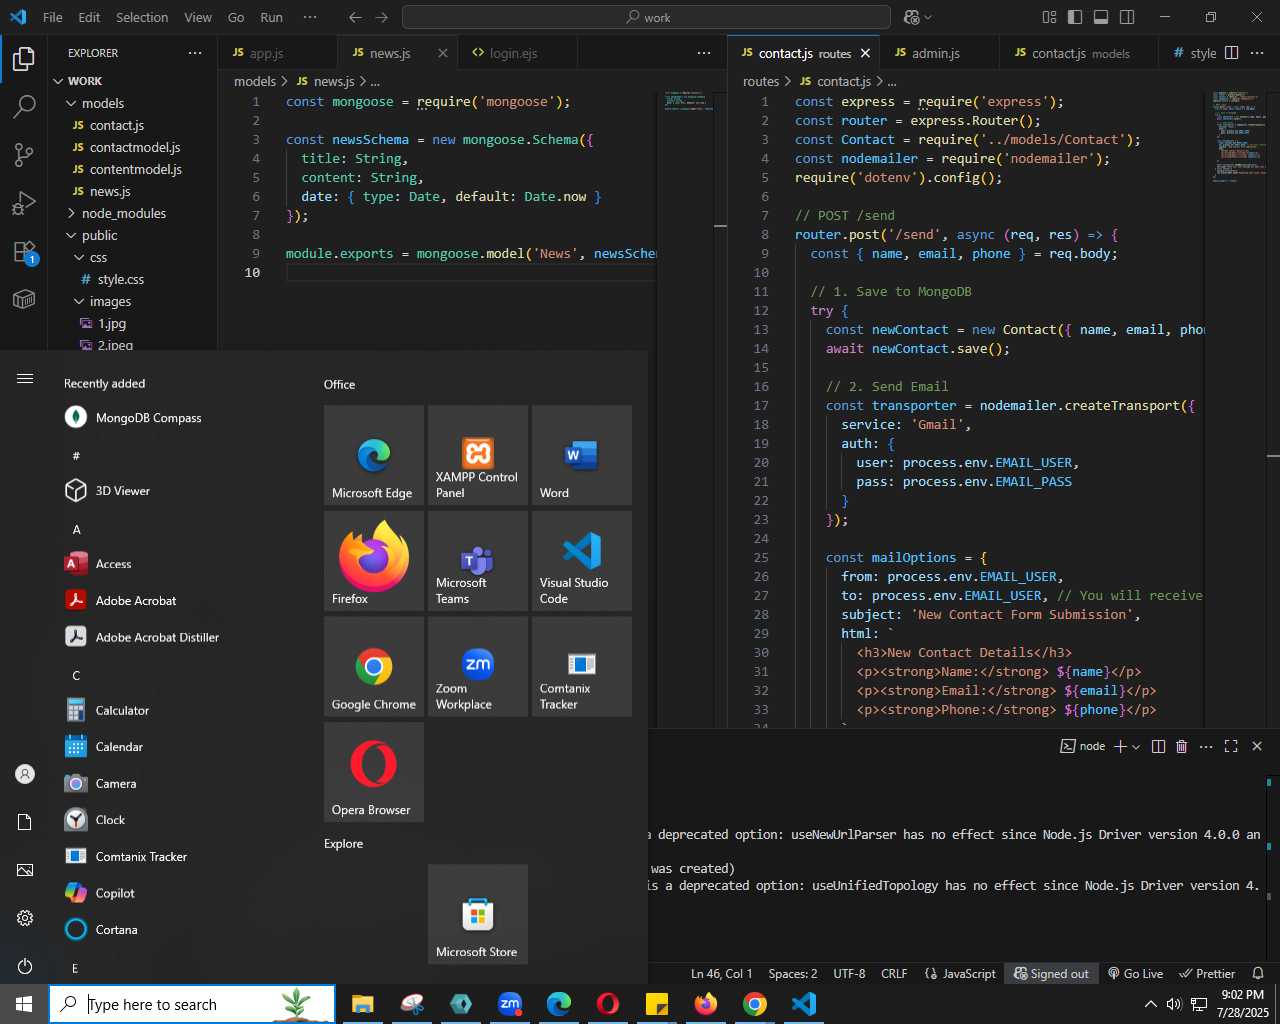Switch to contact.js models tab
The width and height of the screenshot is (1280, 1024).
point(1078,53)
